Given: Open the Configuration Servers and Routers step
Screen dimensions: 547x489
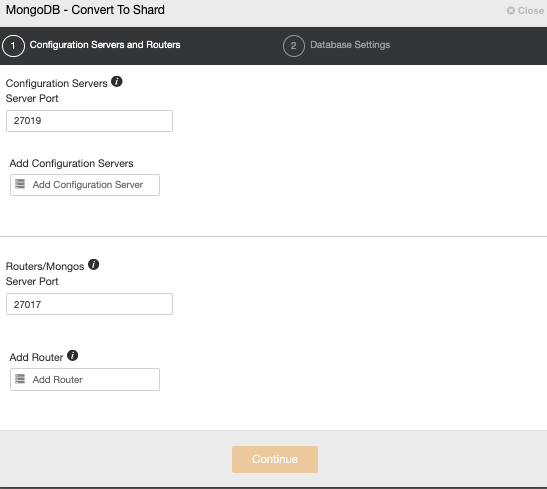Looking at the screenshot, I should 105,45.
